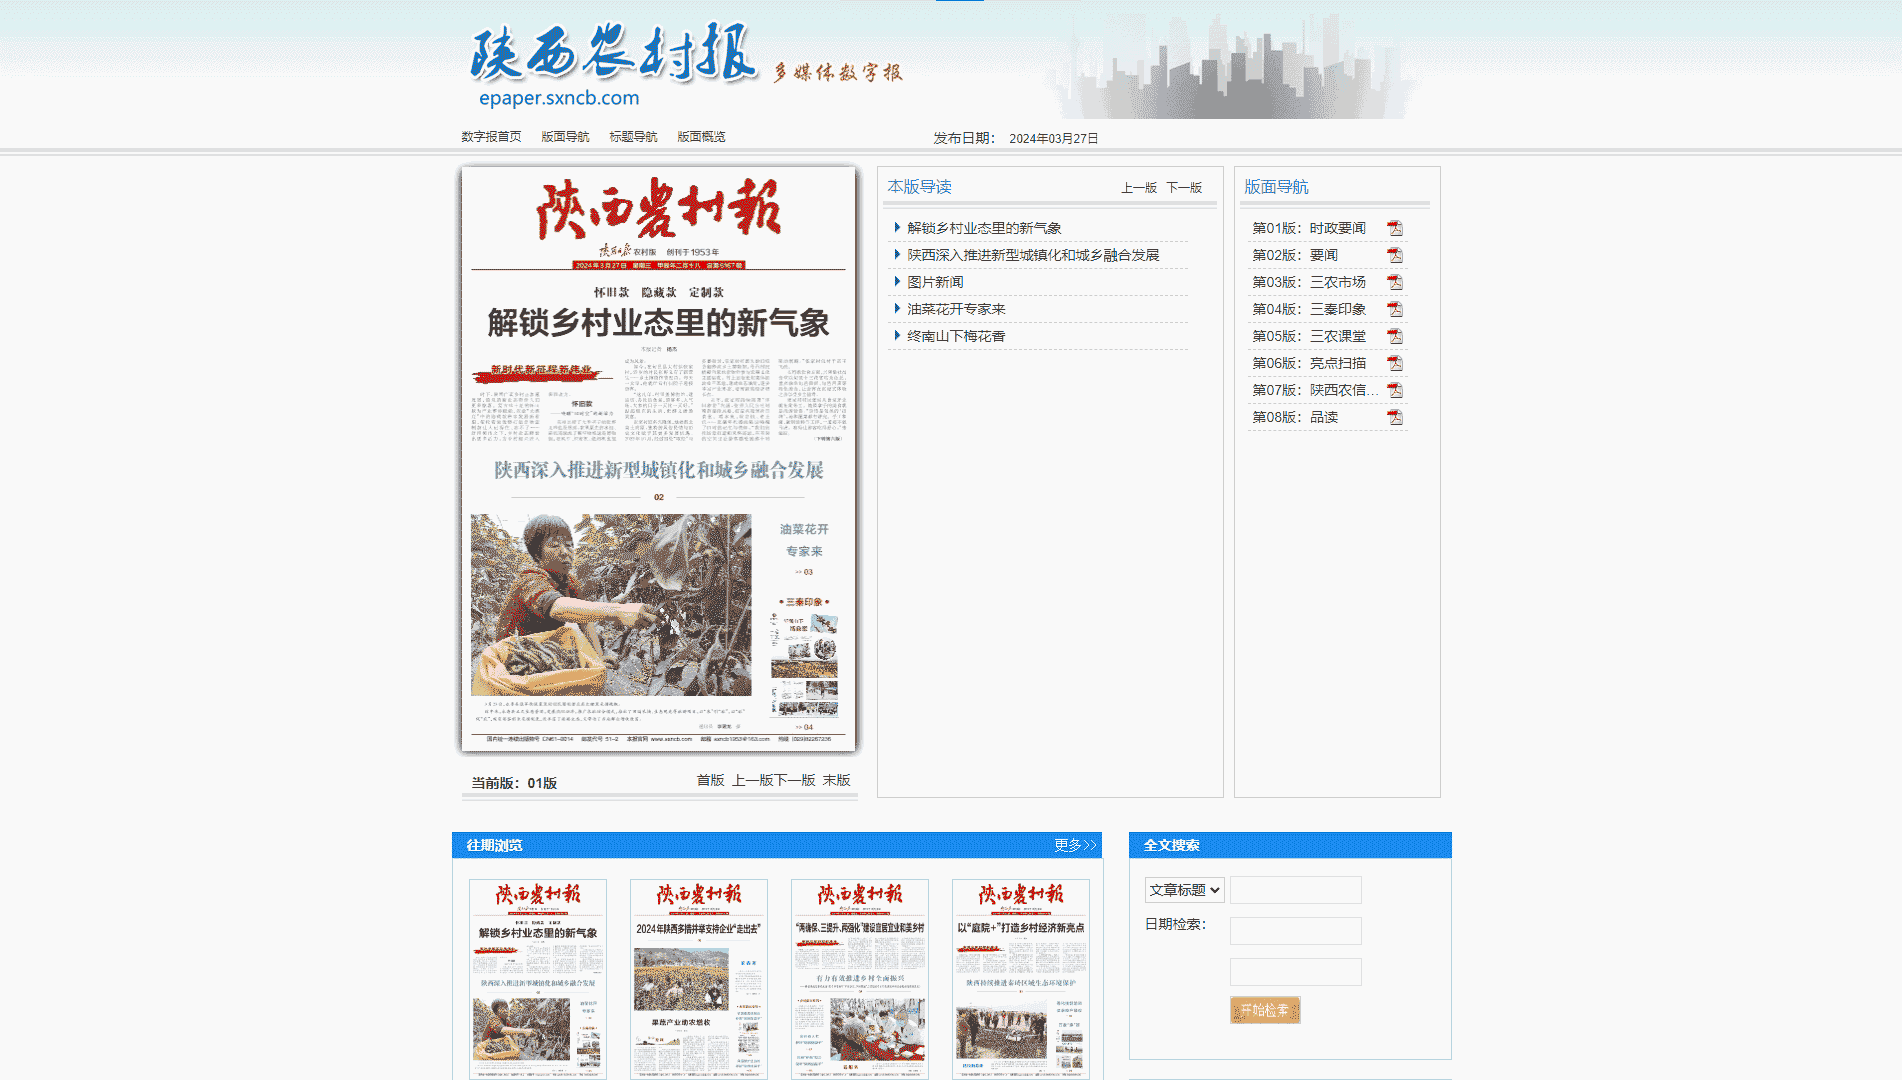Open 标题导航 menu item
This screenshot has height=1080, width=1902.
(x=633, y=137)
